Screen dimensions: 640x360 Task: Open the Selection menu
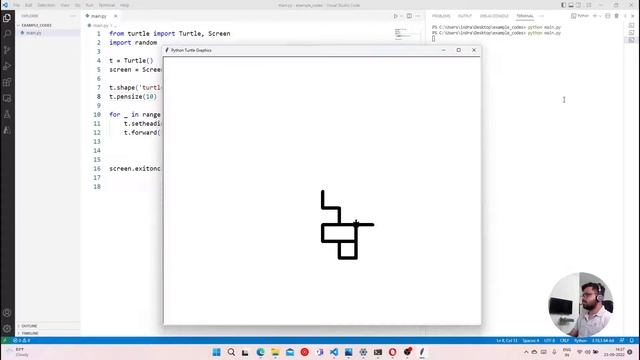[x=46, y=5]
